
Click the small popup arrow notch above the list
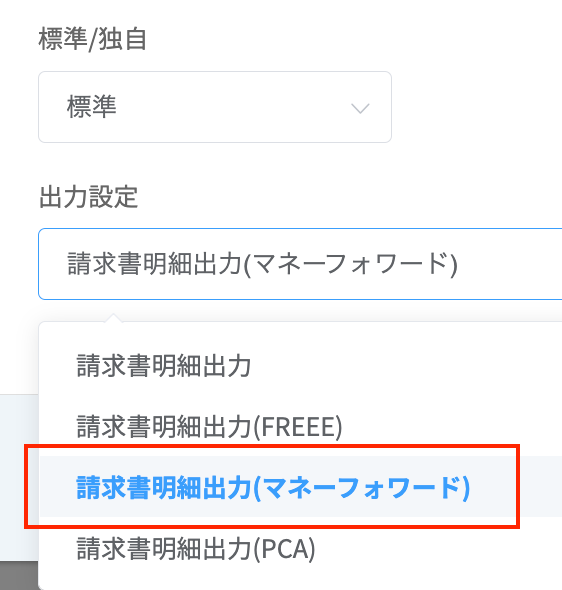113,317
